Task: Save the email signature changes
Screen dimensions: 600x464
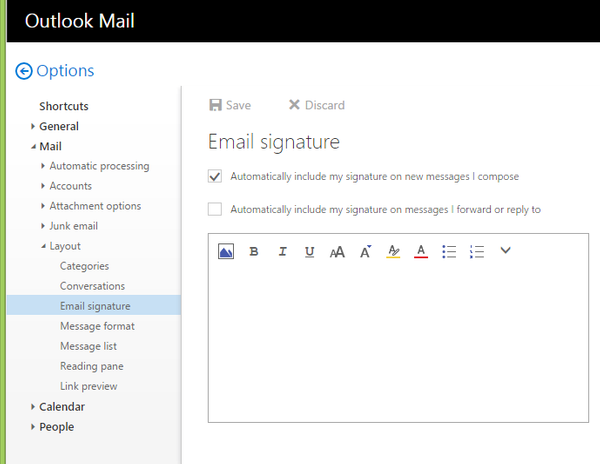Action: (230, 105)
